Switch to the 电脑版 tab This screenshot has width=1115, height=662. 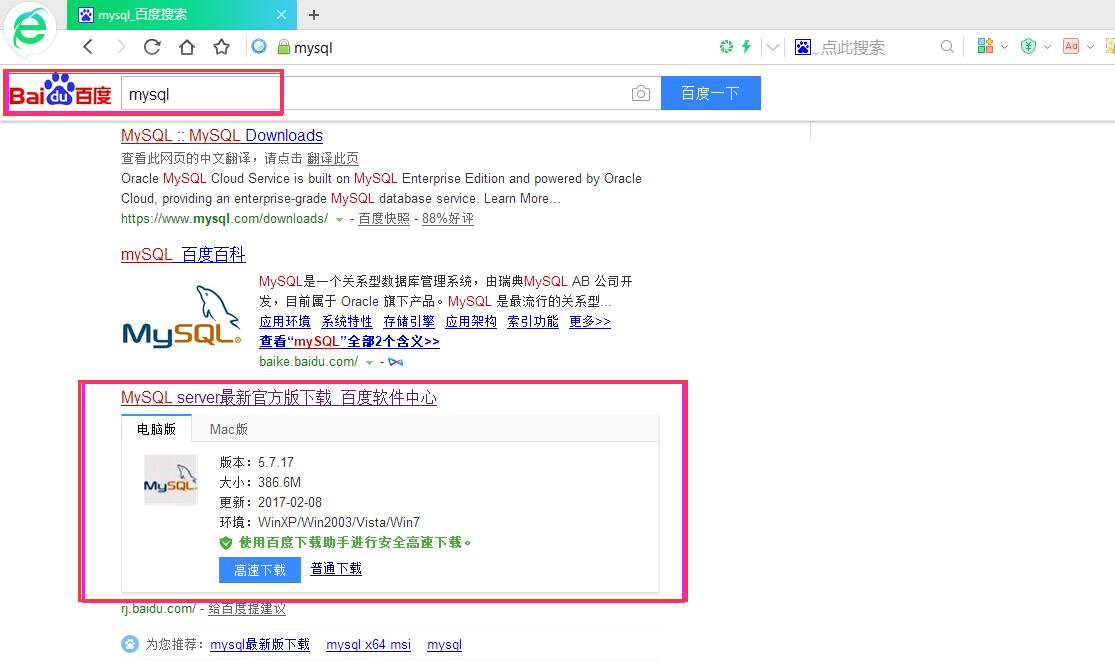(156, 429)
